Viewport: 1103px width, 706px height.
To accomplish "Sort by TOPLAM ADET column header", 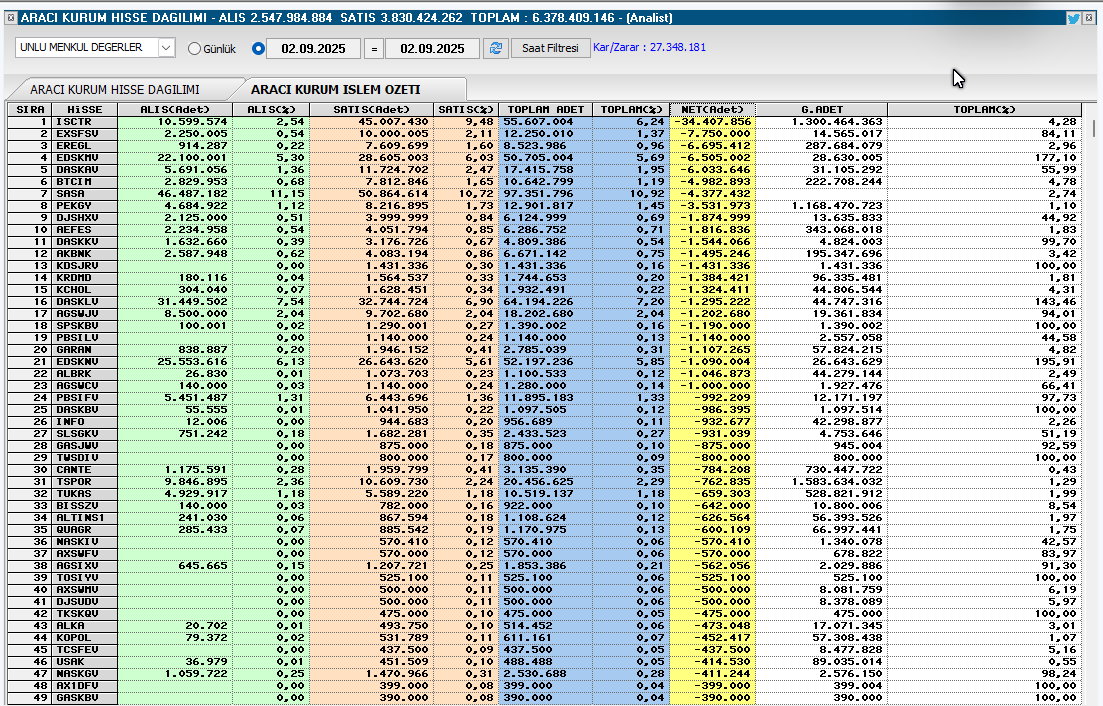I will (546, 110).
